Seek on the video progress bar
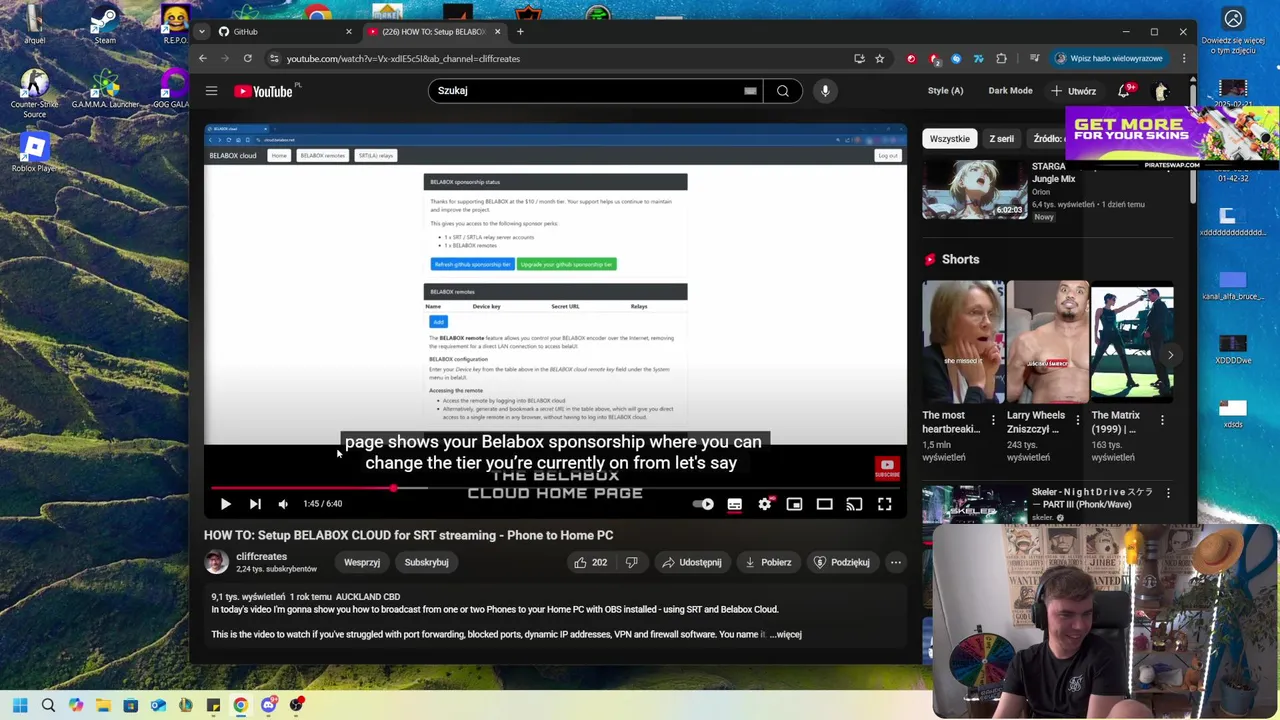 555,488
